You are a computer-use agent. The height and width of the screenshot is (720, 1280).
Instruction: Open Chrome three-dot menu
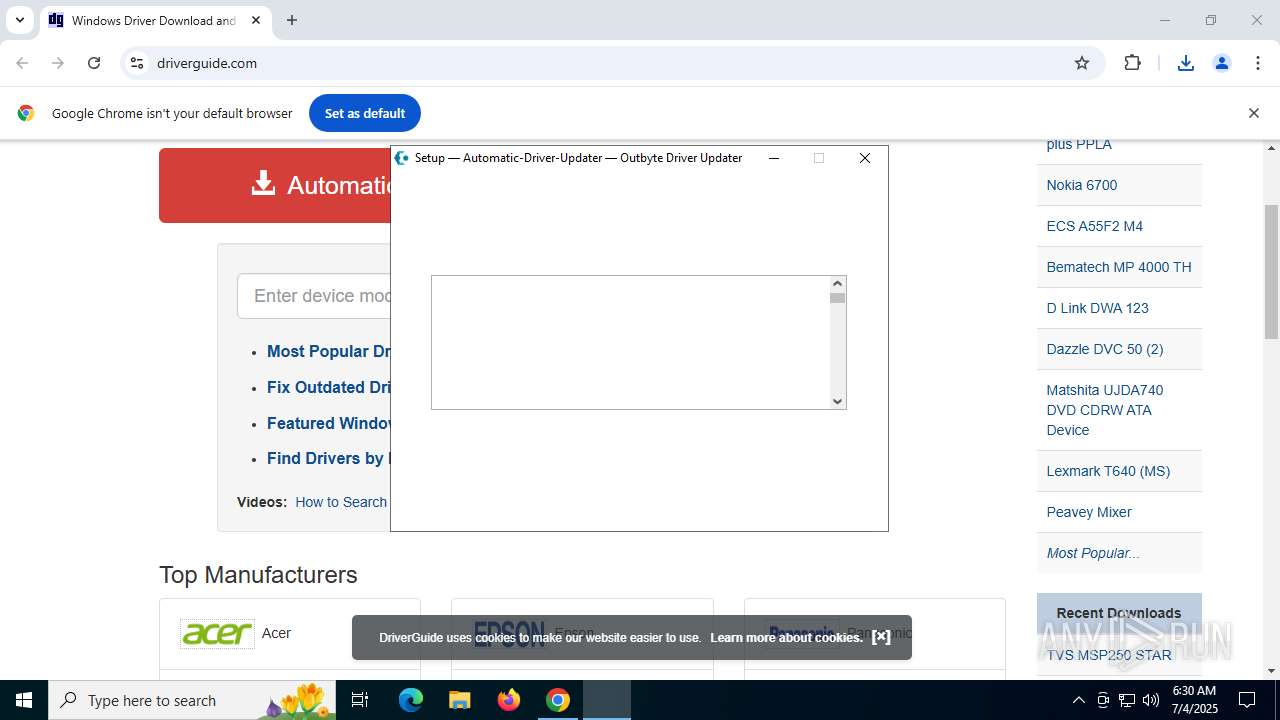(1258, 63)
